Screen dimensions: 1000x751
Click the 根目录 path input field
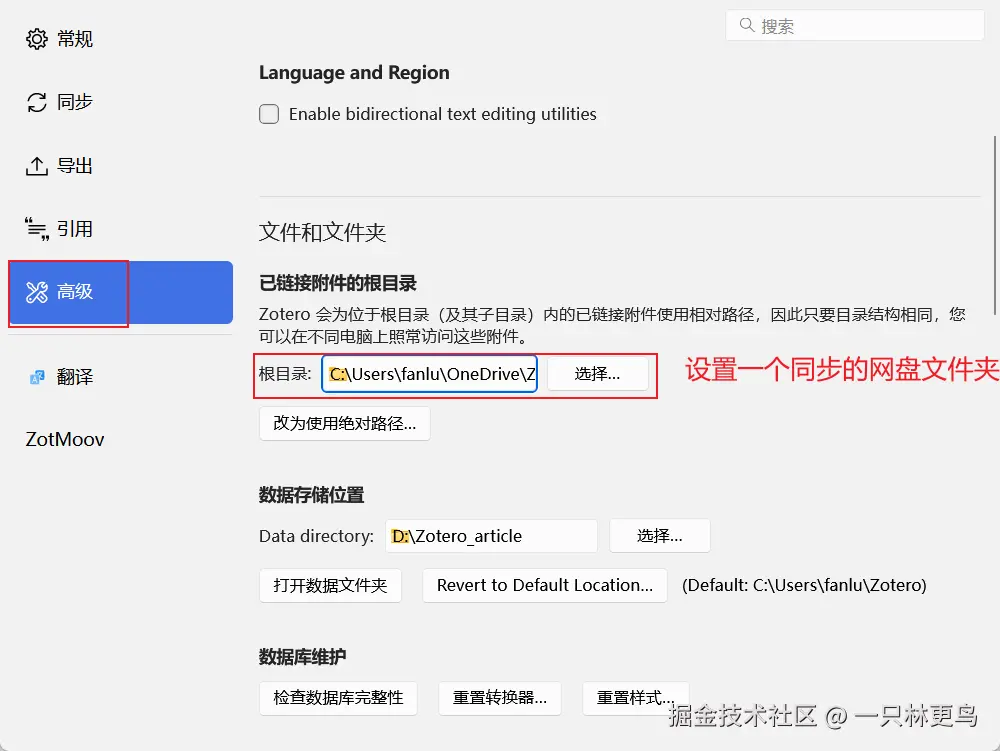429,374
